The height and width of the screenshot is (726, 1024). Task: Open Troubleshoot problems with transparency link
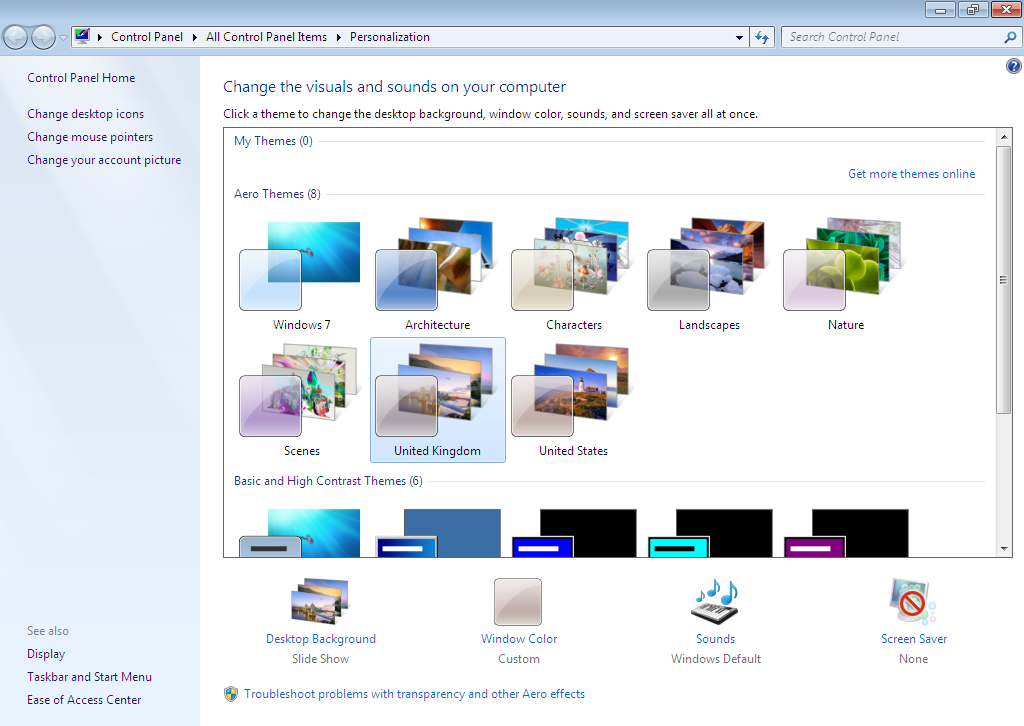414,694
